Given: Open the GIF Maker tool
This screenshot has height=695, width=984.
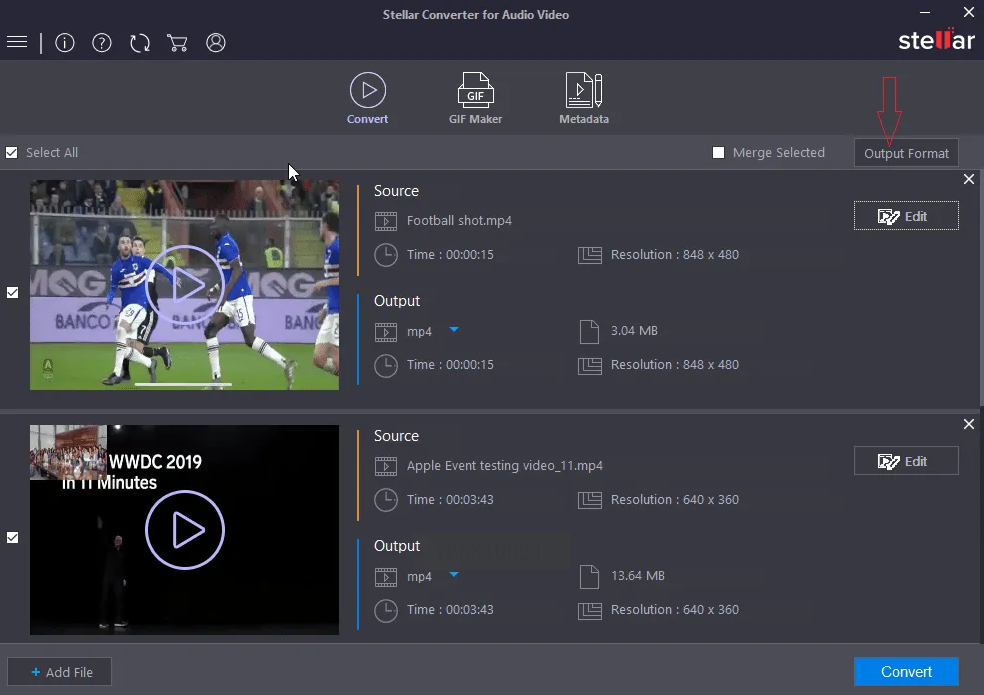Looking at the screenshot, I should click(x=475, y=99).
